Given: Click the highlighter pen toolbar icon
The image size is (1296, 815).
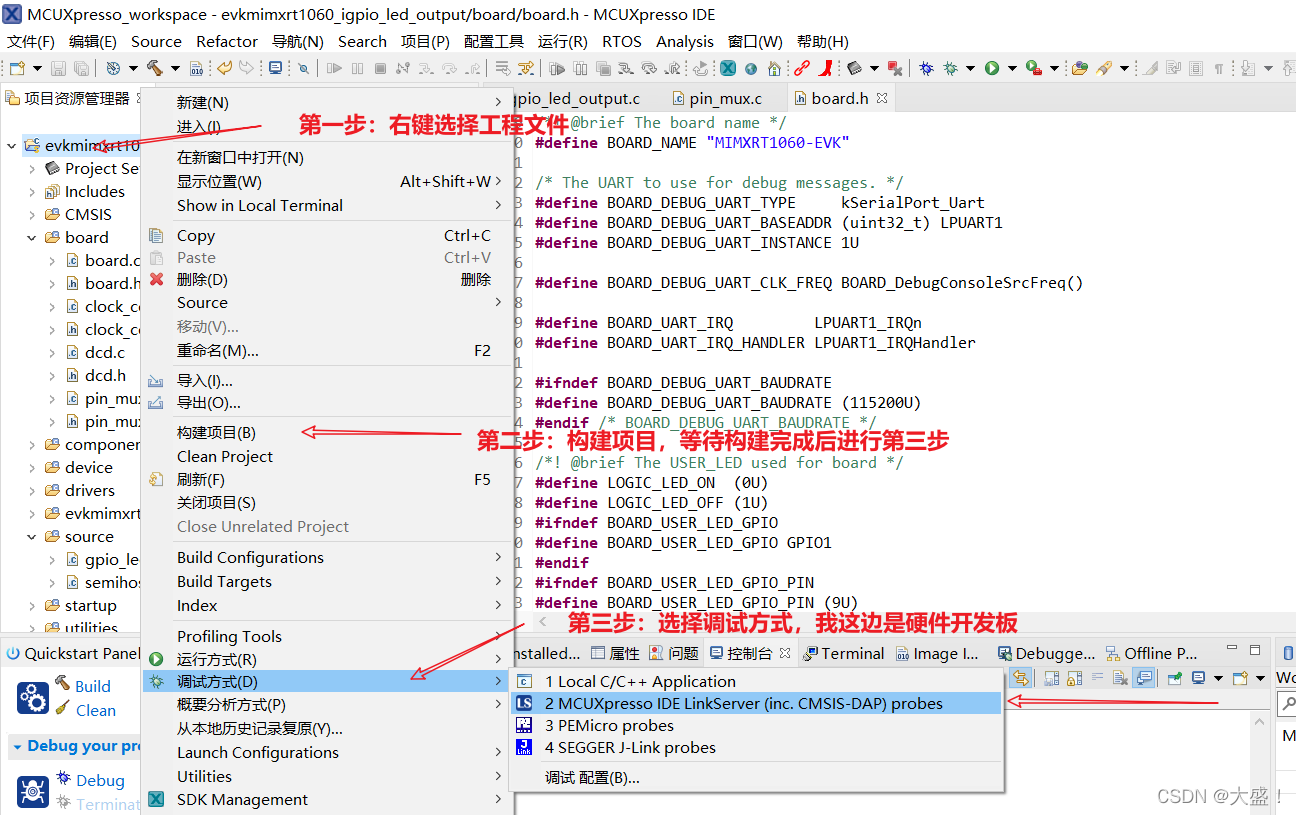Looking at the screenshot, I should pos(1103,68).
